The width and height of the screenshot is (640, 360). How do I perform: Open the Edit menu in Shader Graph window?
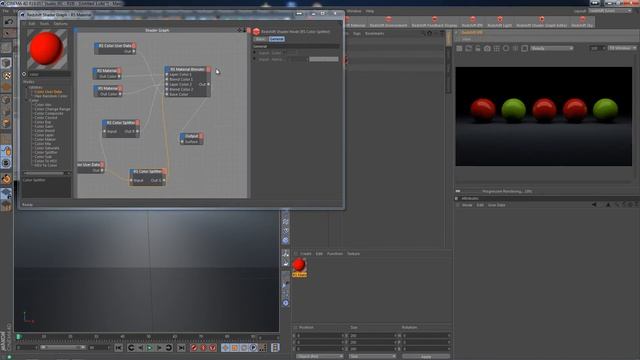(31, 24)
